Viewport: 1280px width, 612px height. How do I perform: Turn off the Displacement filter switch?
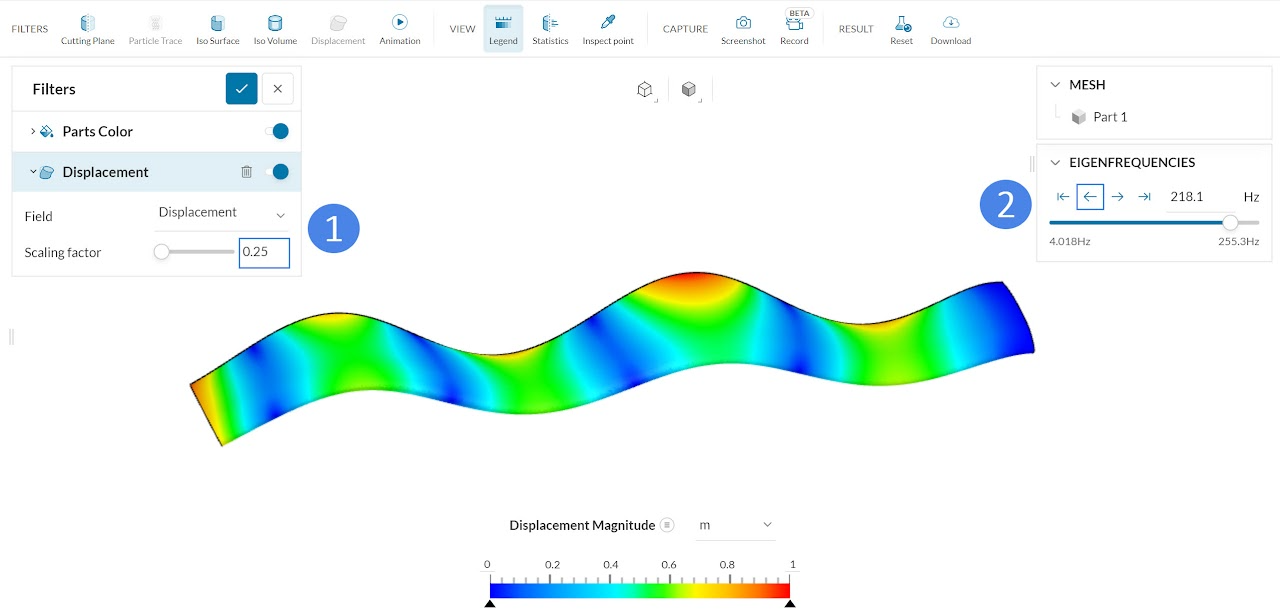click(277, 172)
